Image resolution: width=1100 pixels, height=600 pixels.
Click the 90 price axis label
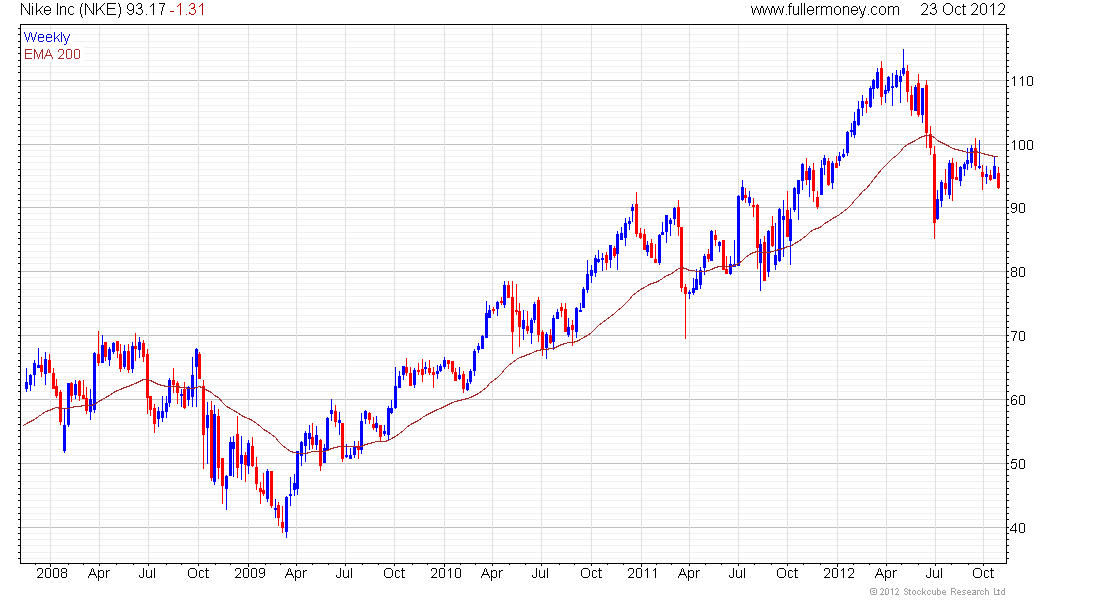pos(1018,208)
